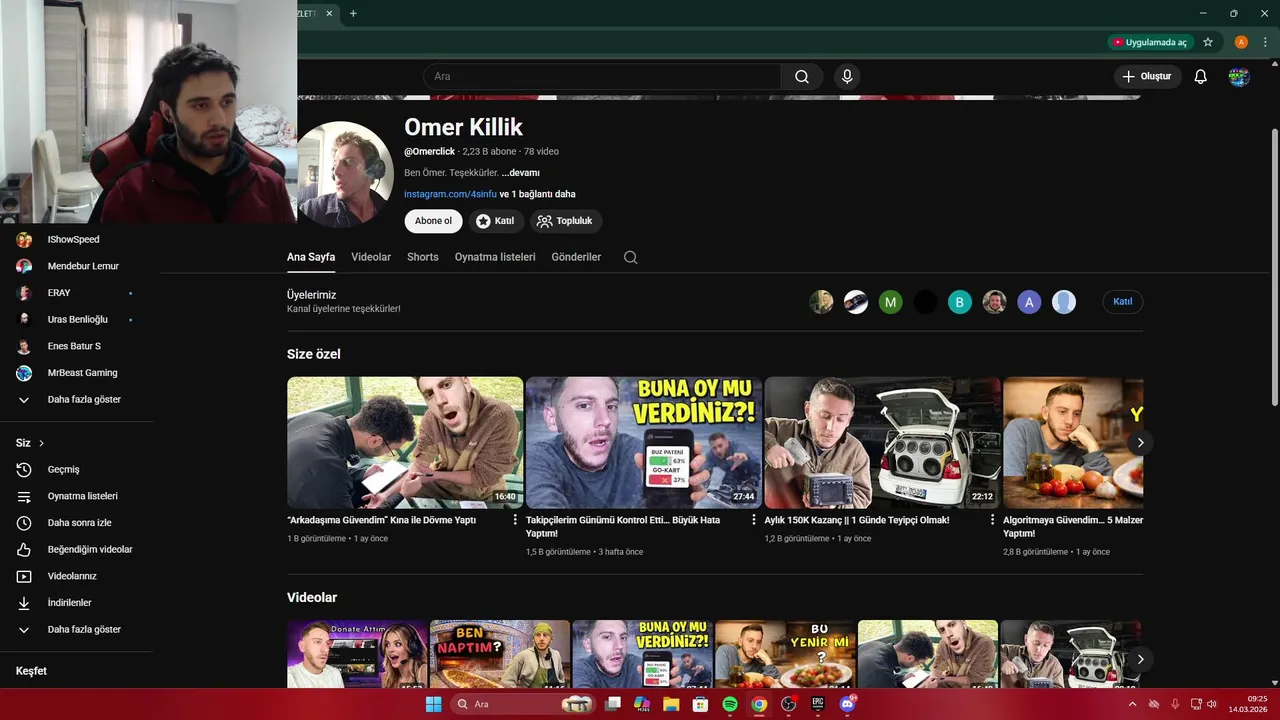Image resolution: width=1280 pixels, height=720 pixels.
Task: Click the Omer Killik channel avatar
Action: click(x=346, y=174)
